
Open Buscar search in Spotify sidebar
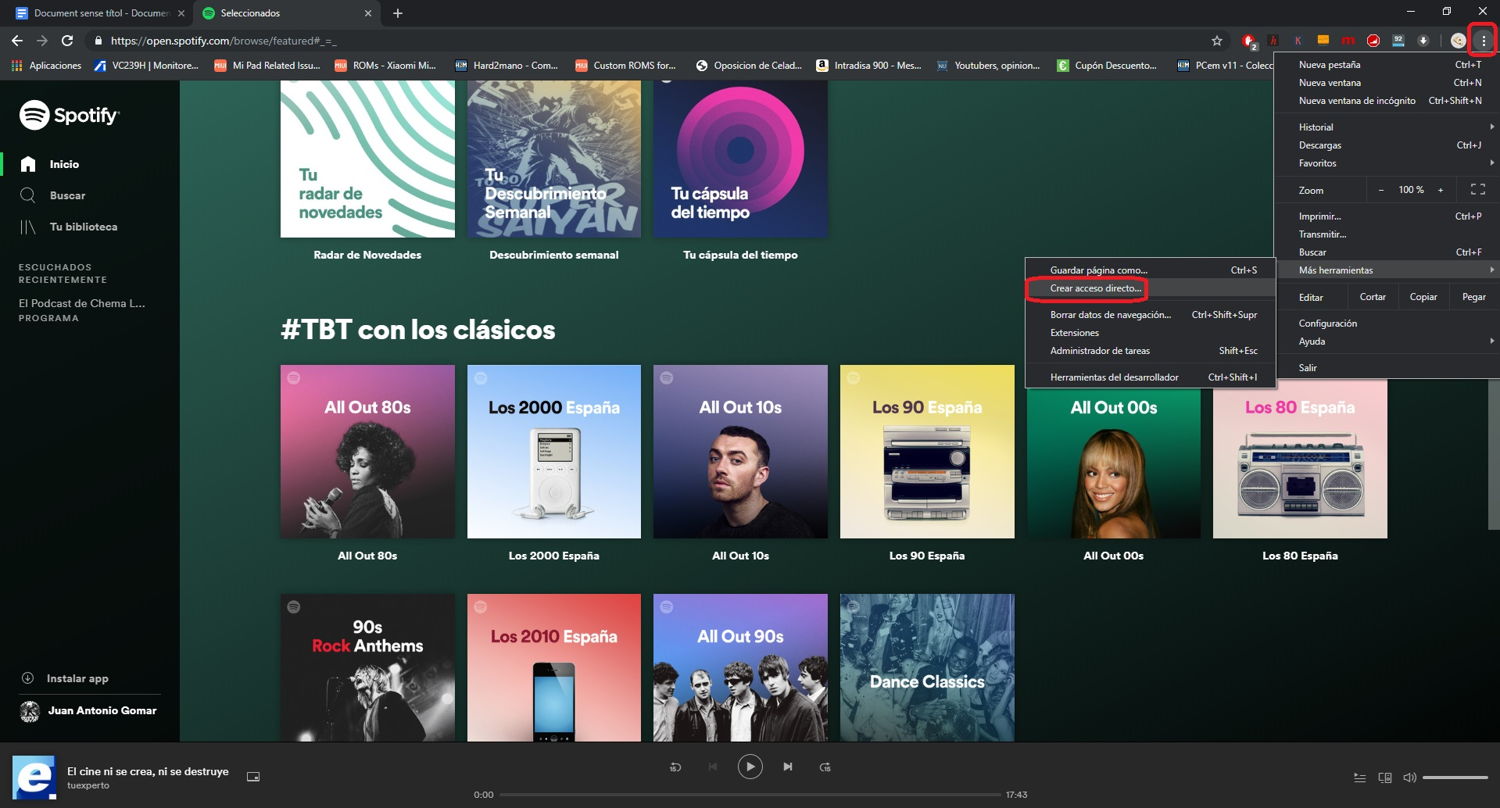[67, 196]
